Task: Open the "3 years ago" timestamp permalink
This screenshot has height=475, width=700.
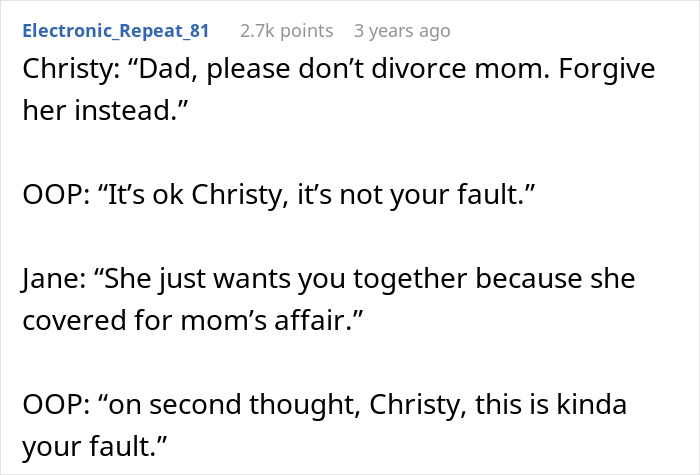Action: coord(402,31)
